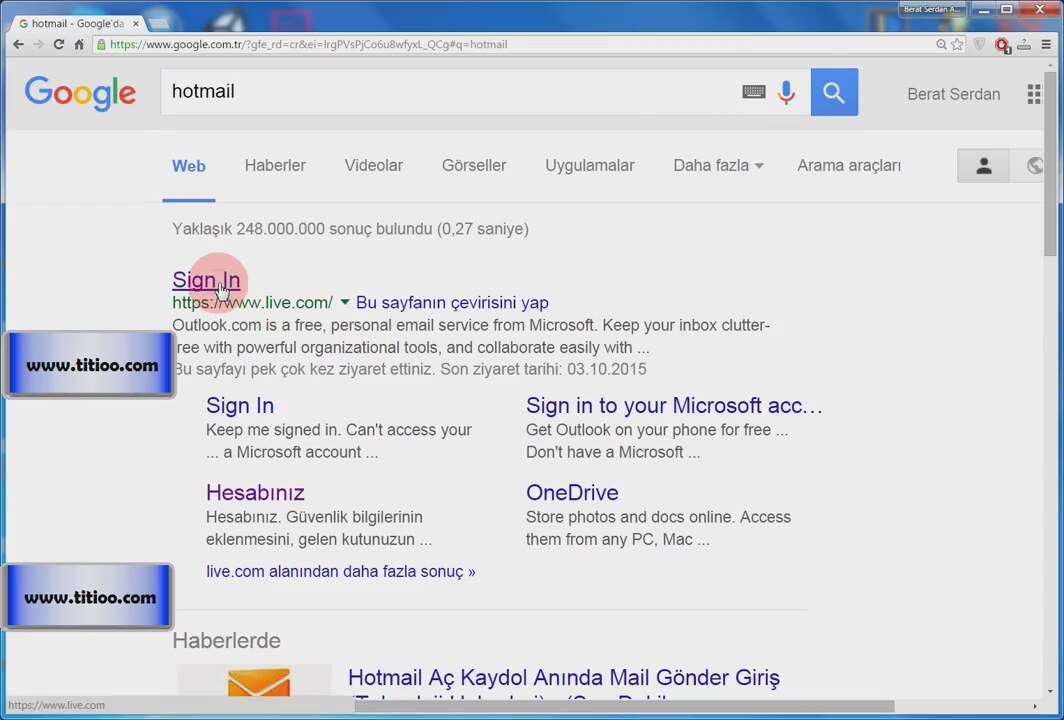Click the Berat Serdan profile button in title bar
Viewport: 1064px width, 720px height.
pos(931,10)
